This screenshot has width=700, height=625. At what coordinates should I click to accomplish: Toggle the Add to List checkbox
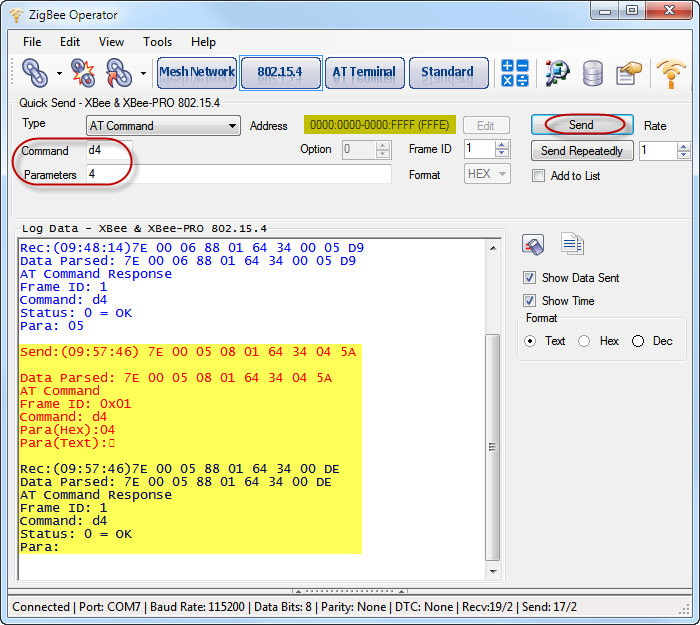pyautogui.click(x=538, y=176)
